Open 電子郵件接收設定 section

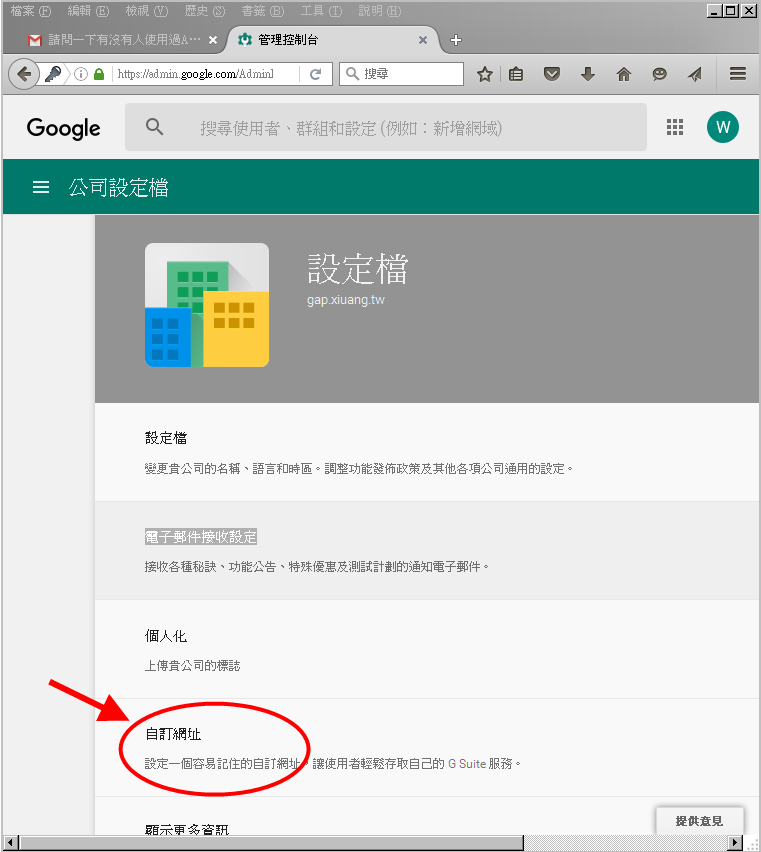click(426, 551)
